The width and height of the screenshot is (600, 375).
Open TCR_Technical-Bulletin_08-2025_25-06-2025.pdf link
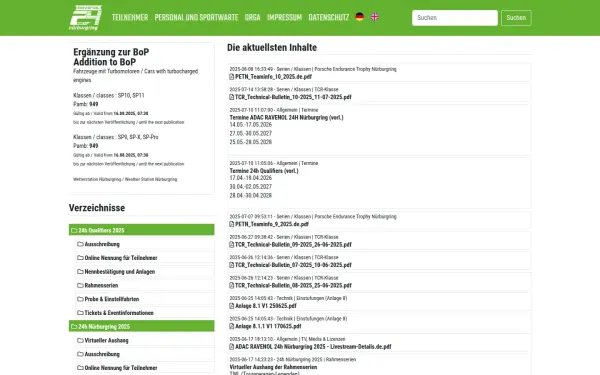coord(293,285)
